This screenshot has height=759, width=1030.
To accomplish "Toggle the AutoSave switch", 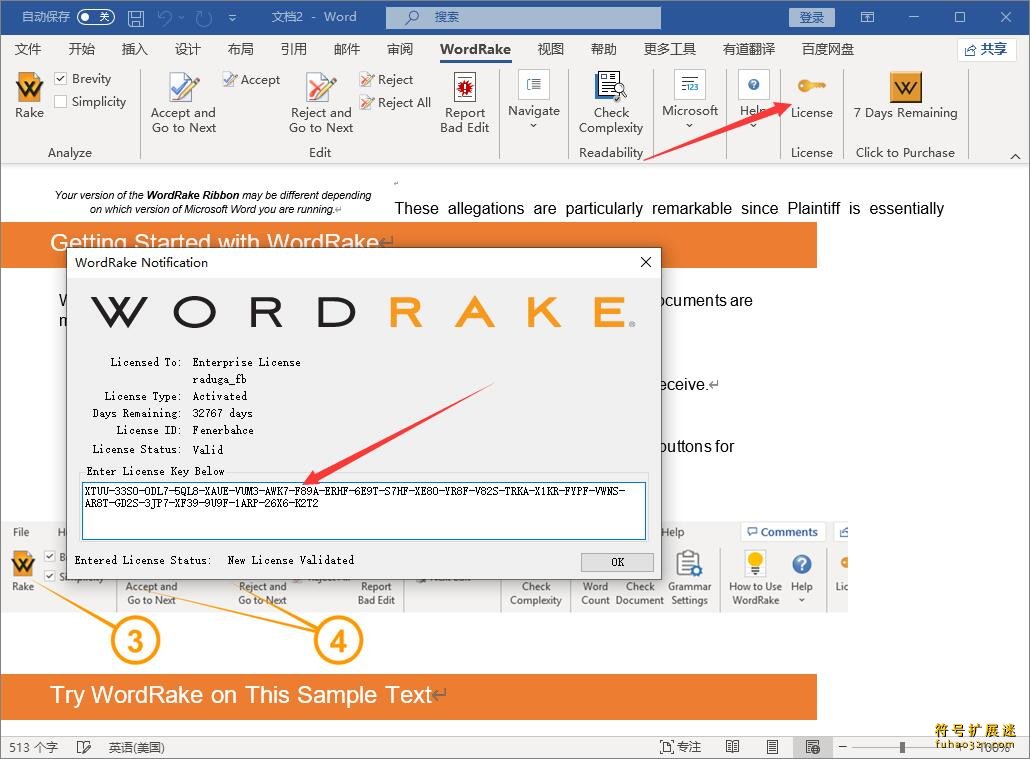I will click(96, 16).
